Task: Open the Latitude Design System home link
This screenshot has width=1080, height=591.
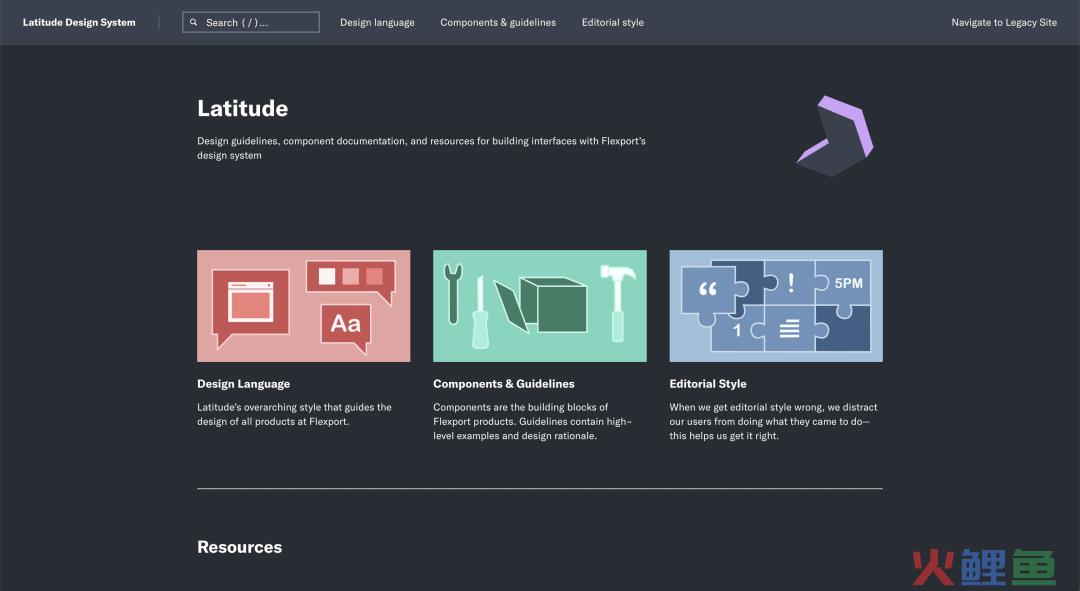Action: pos(79,22)
